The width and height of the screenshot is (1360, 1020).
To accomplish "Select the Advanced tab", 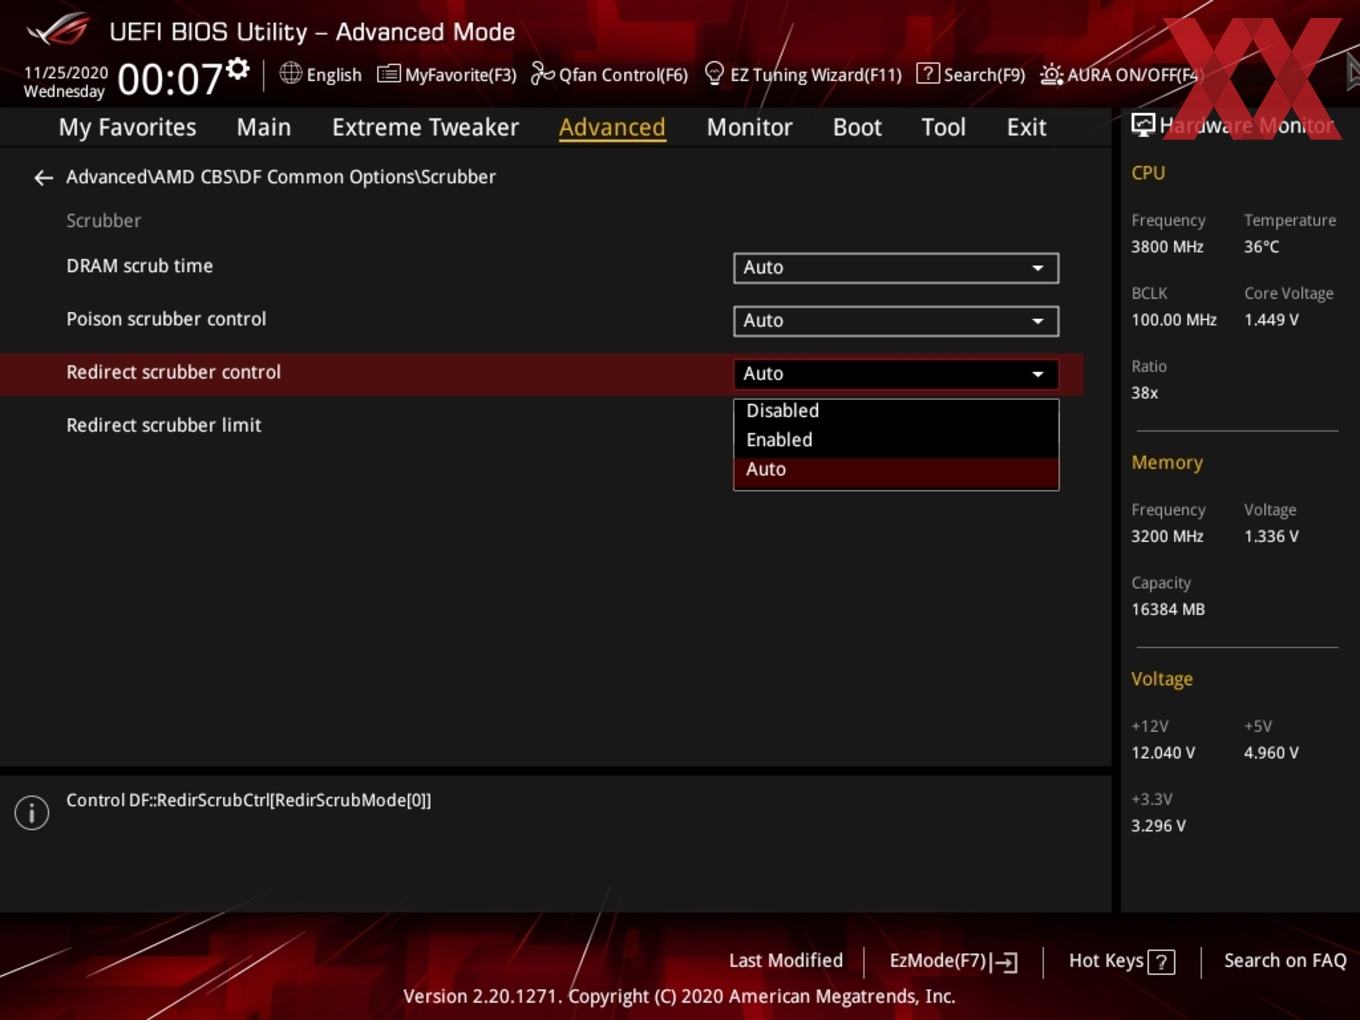I will [612, 127].
